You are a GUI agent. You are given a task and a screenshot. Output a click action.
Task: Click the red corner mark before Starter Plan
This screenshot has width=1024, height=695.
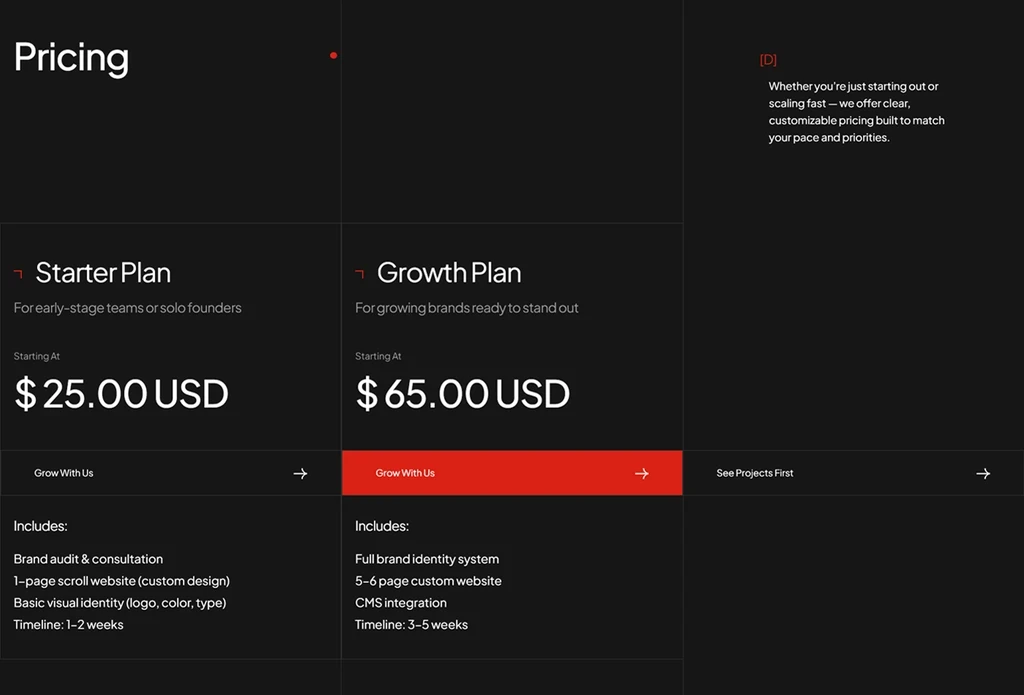18,274
